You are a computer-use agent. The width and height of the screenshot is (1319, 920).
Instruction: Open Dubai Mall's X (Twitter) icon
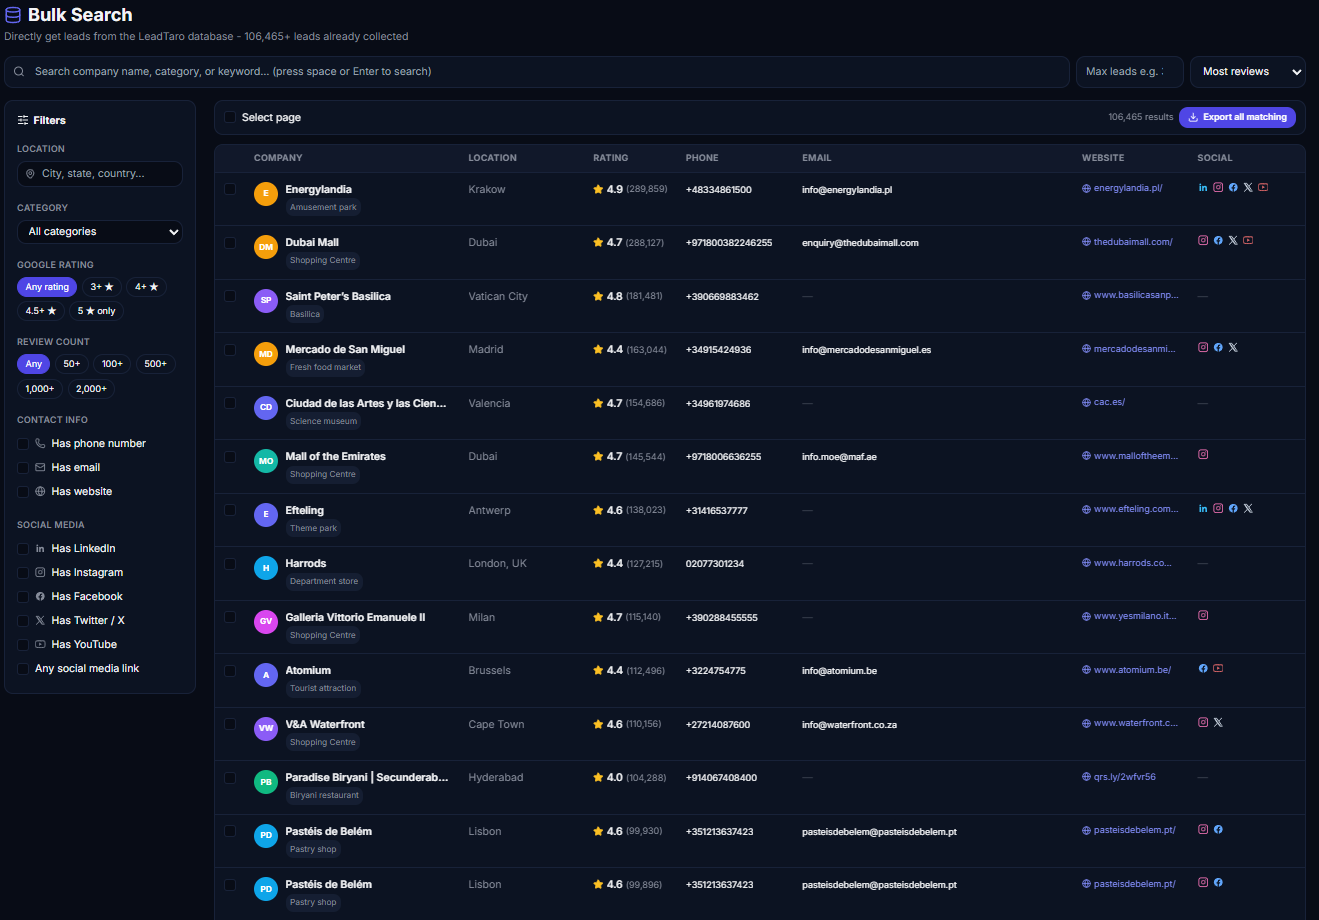1233,241
